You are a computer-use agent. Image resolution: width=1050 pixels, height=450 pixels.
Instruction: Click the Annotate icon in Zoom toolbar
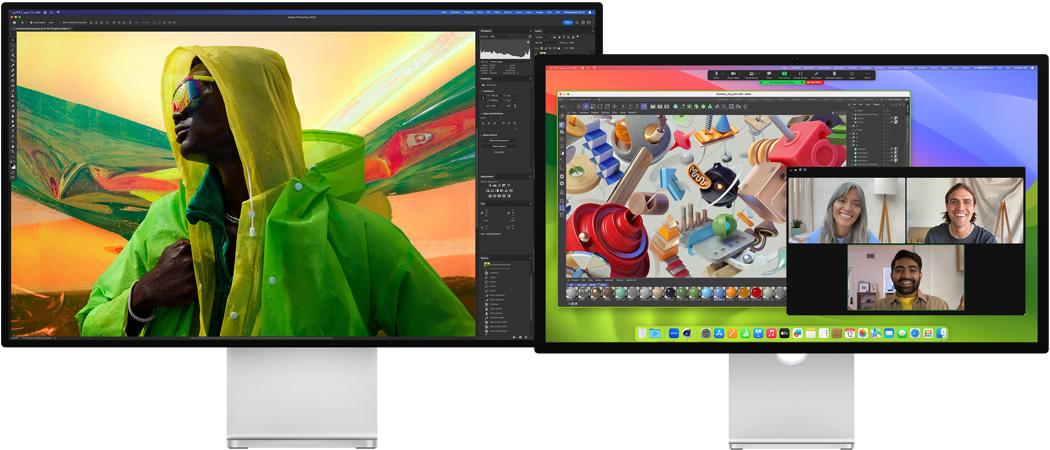pyautogui.click(x=816, y=74)
